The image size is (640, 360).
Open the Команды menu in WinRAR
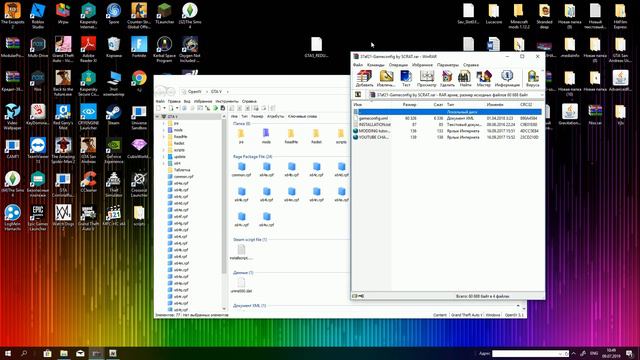(x=376, y=65)
